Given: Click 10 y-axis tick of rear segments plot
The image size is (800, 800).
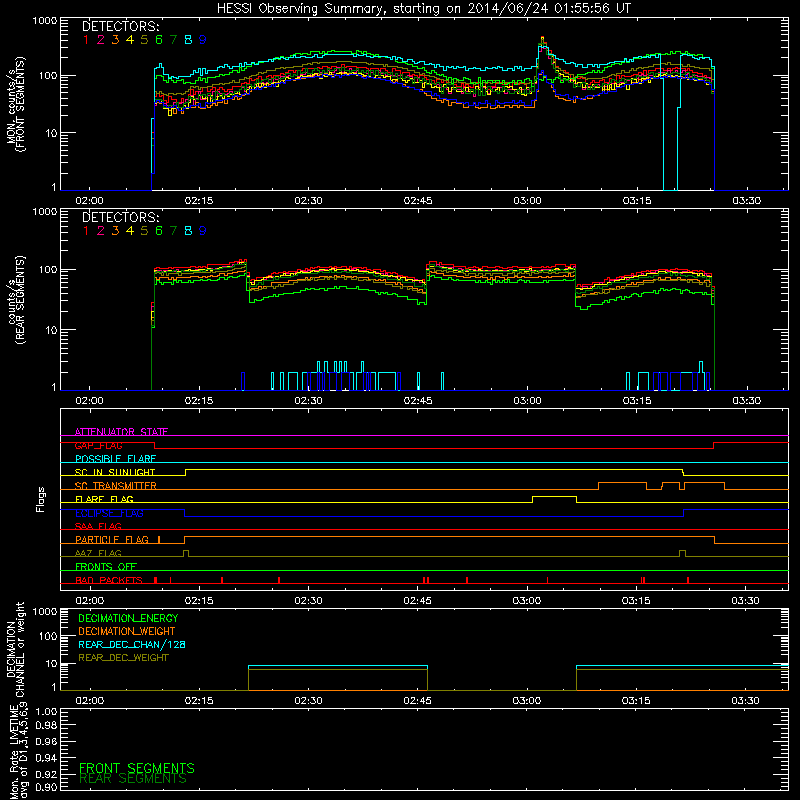Looking at the screenshot, I should tap(51, 330).
